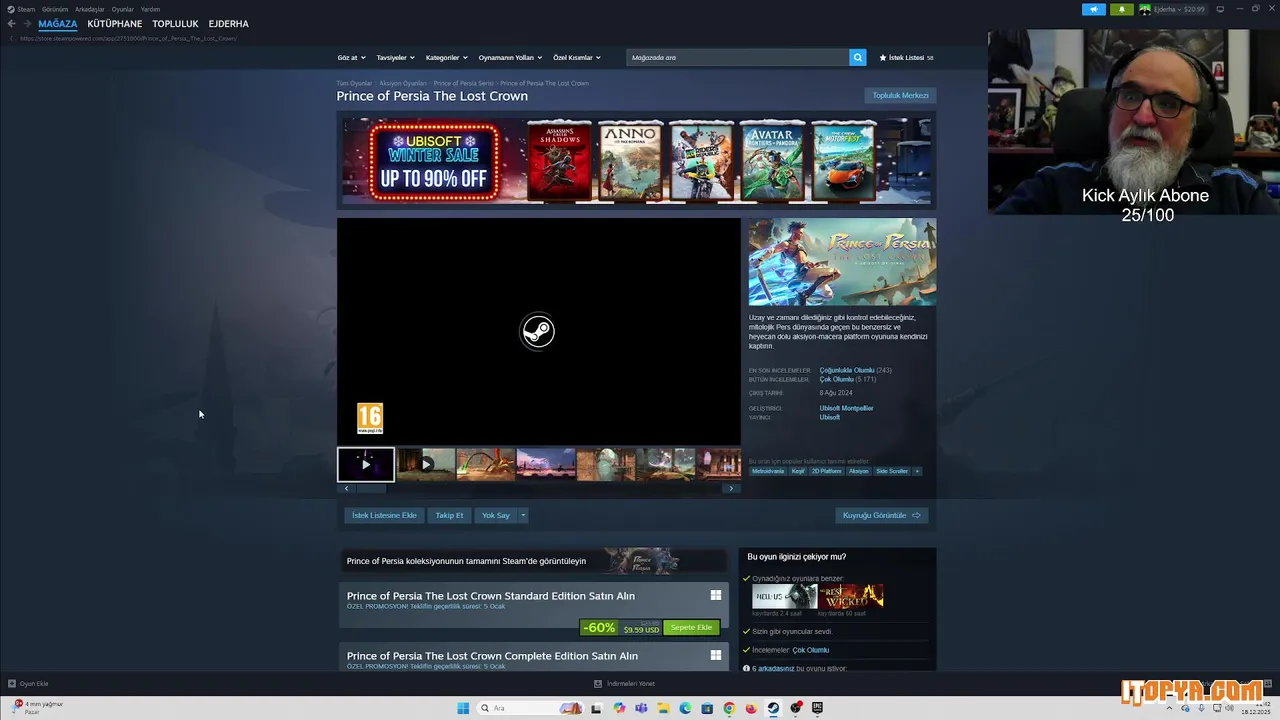Open Topluluk Merkezi button

click(x=901, y=96)
